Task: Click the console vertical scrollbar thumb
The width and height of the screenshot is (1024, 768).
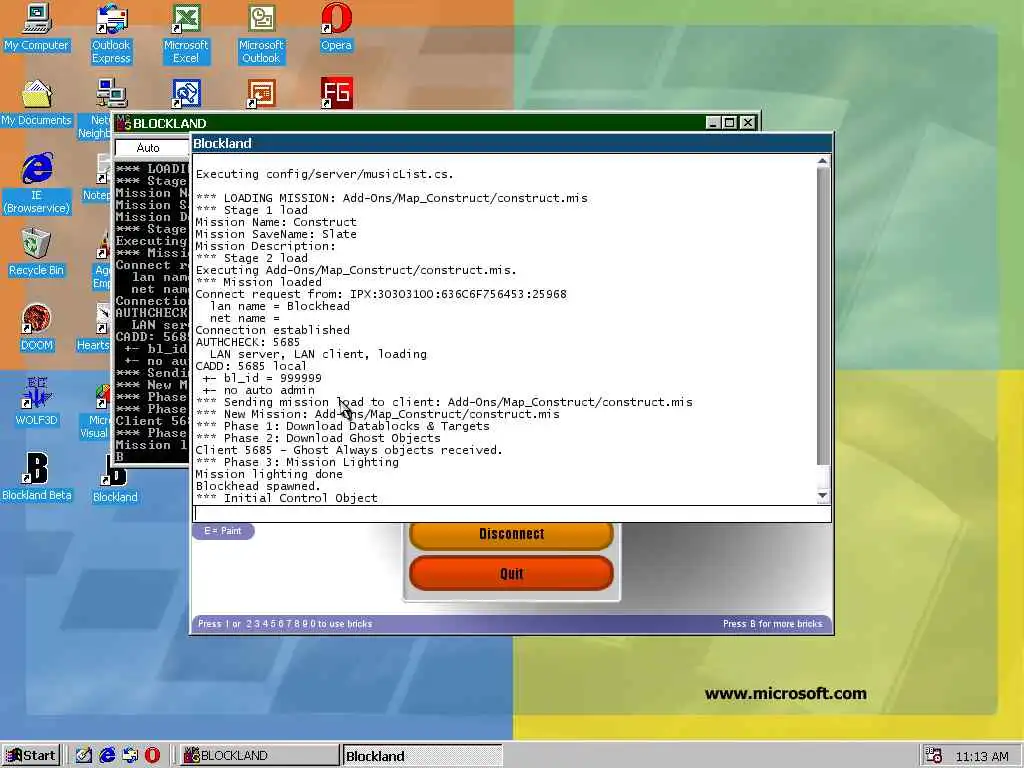Action: (823, 317)
